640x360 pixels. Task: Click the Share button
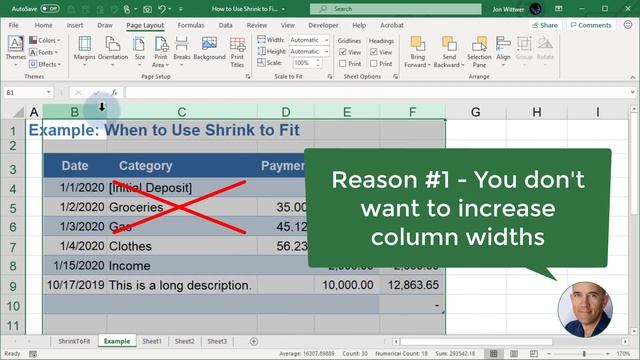544,25
